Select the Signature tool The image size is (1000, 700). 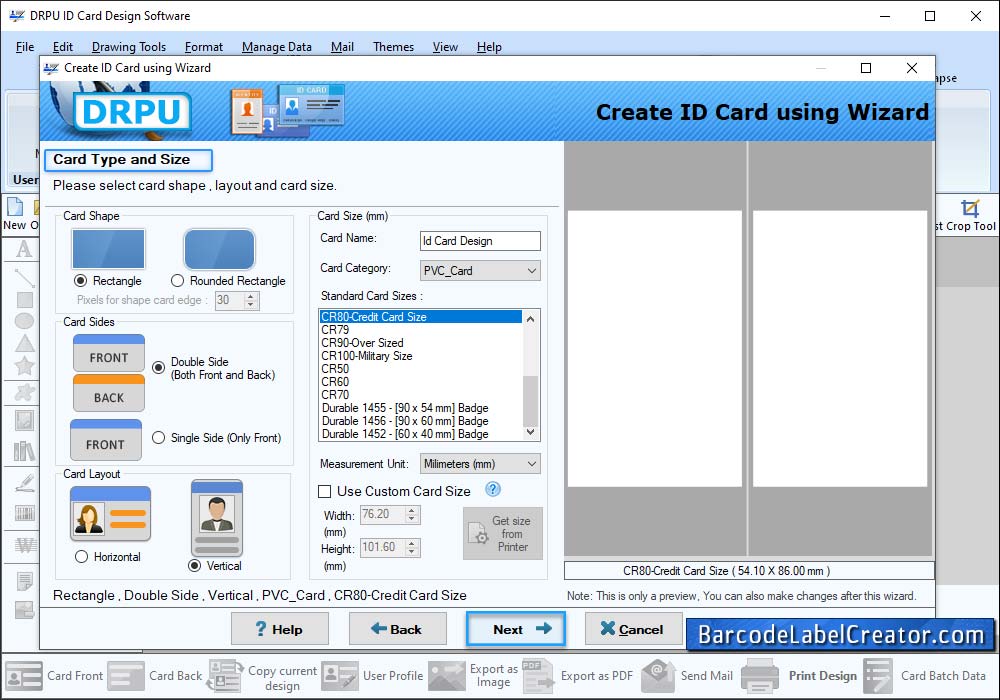(x=24, y=483)
